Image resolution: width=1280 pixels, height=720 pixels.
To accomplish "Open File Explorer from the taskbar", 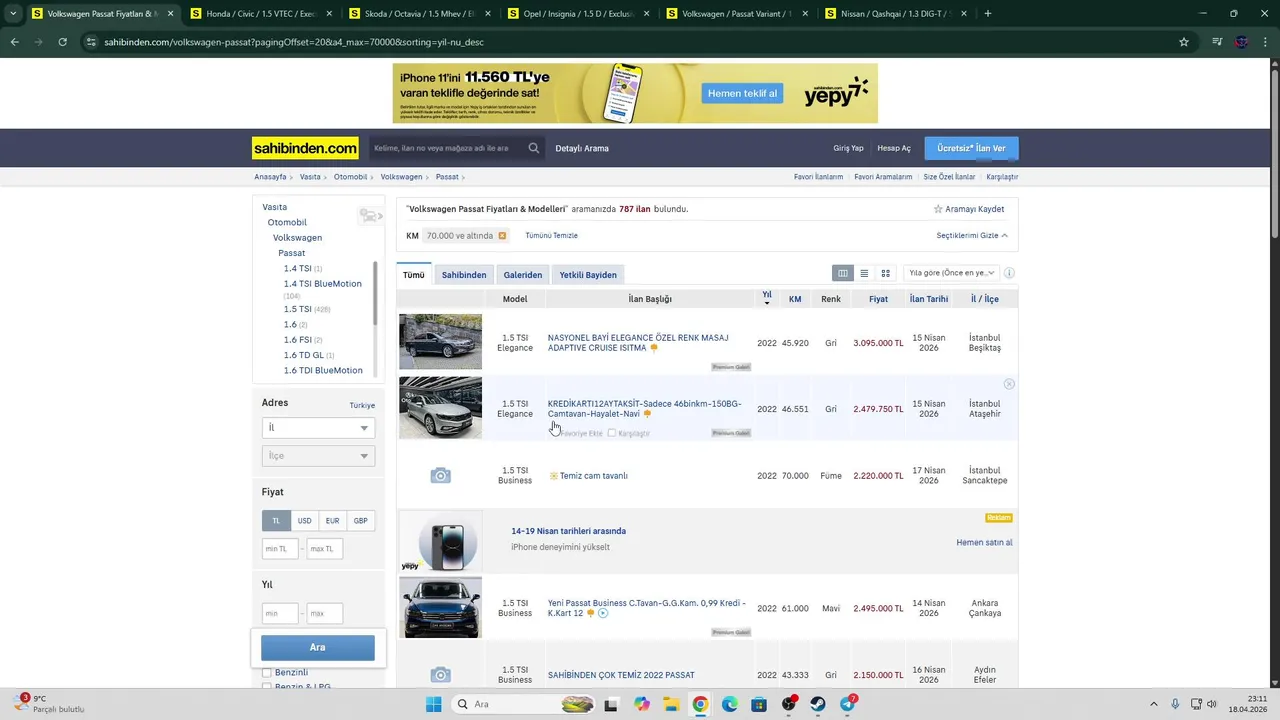I will [x=671, y=704].
